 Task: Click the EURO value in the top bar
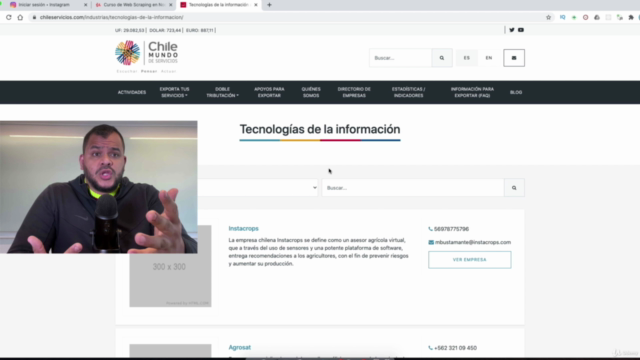(x=200, y=30)
